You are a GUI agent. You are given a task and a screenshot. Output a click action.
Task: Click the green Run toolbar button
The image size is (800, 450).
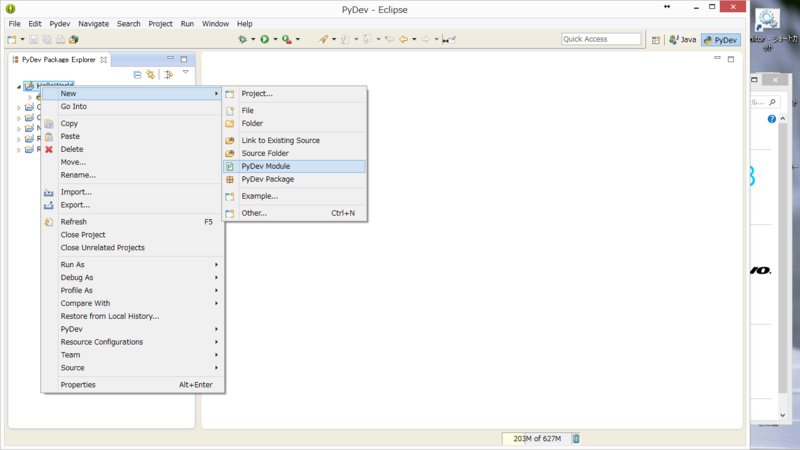(264, 39)
